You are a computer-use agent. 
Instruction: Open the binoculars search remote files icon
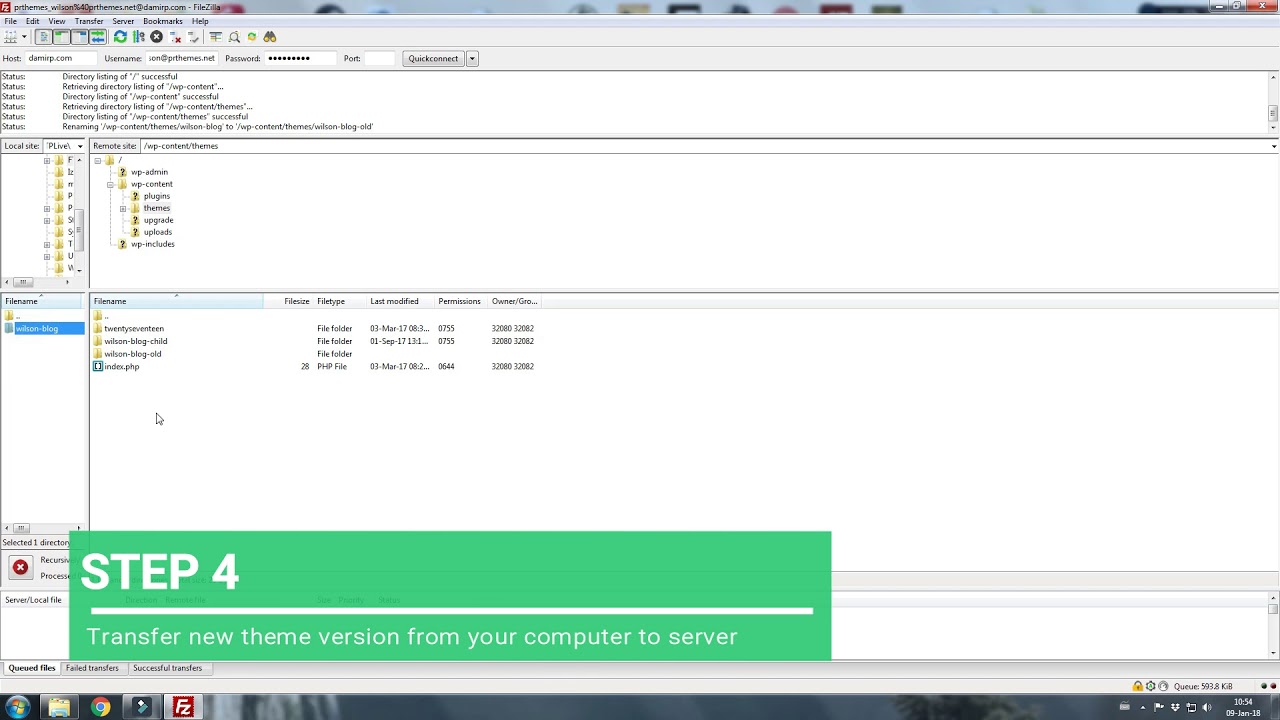click(x=270, y=37)
